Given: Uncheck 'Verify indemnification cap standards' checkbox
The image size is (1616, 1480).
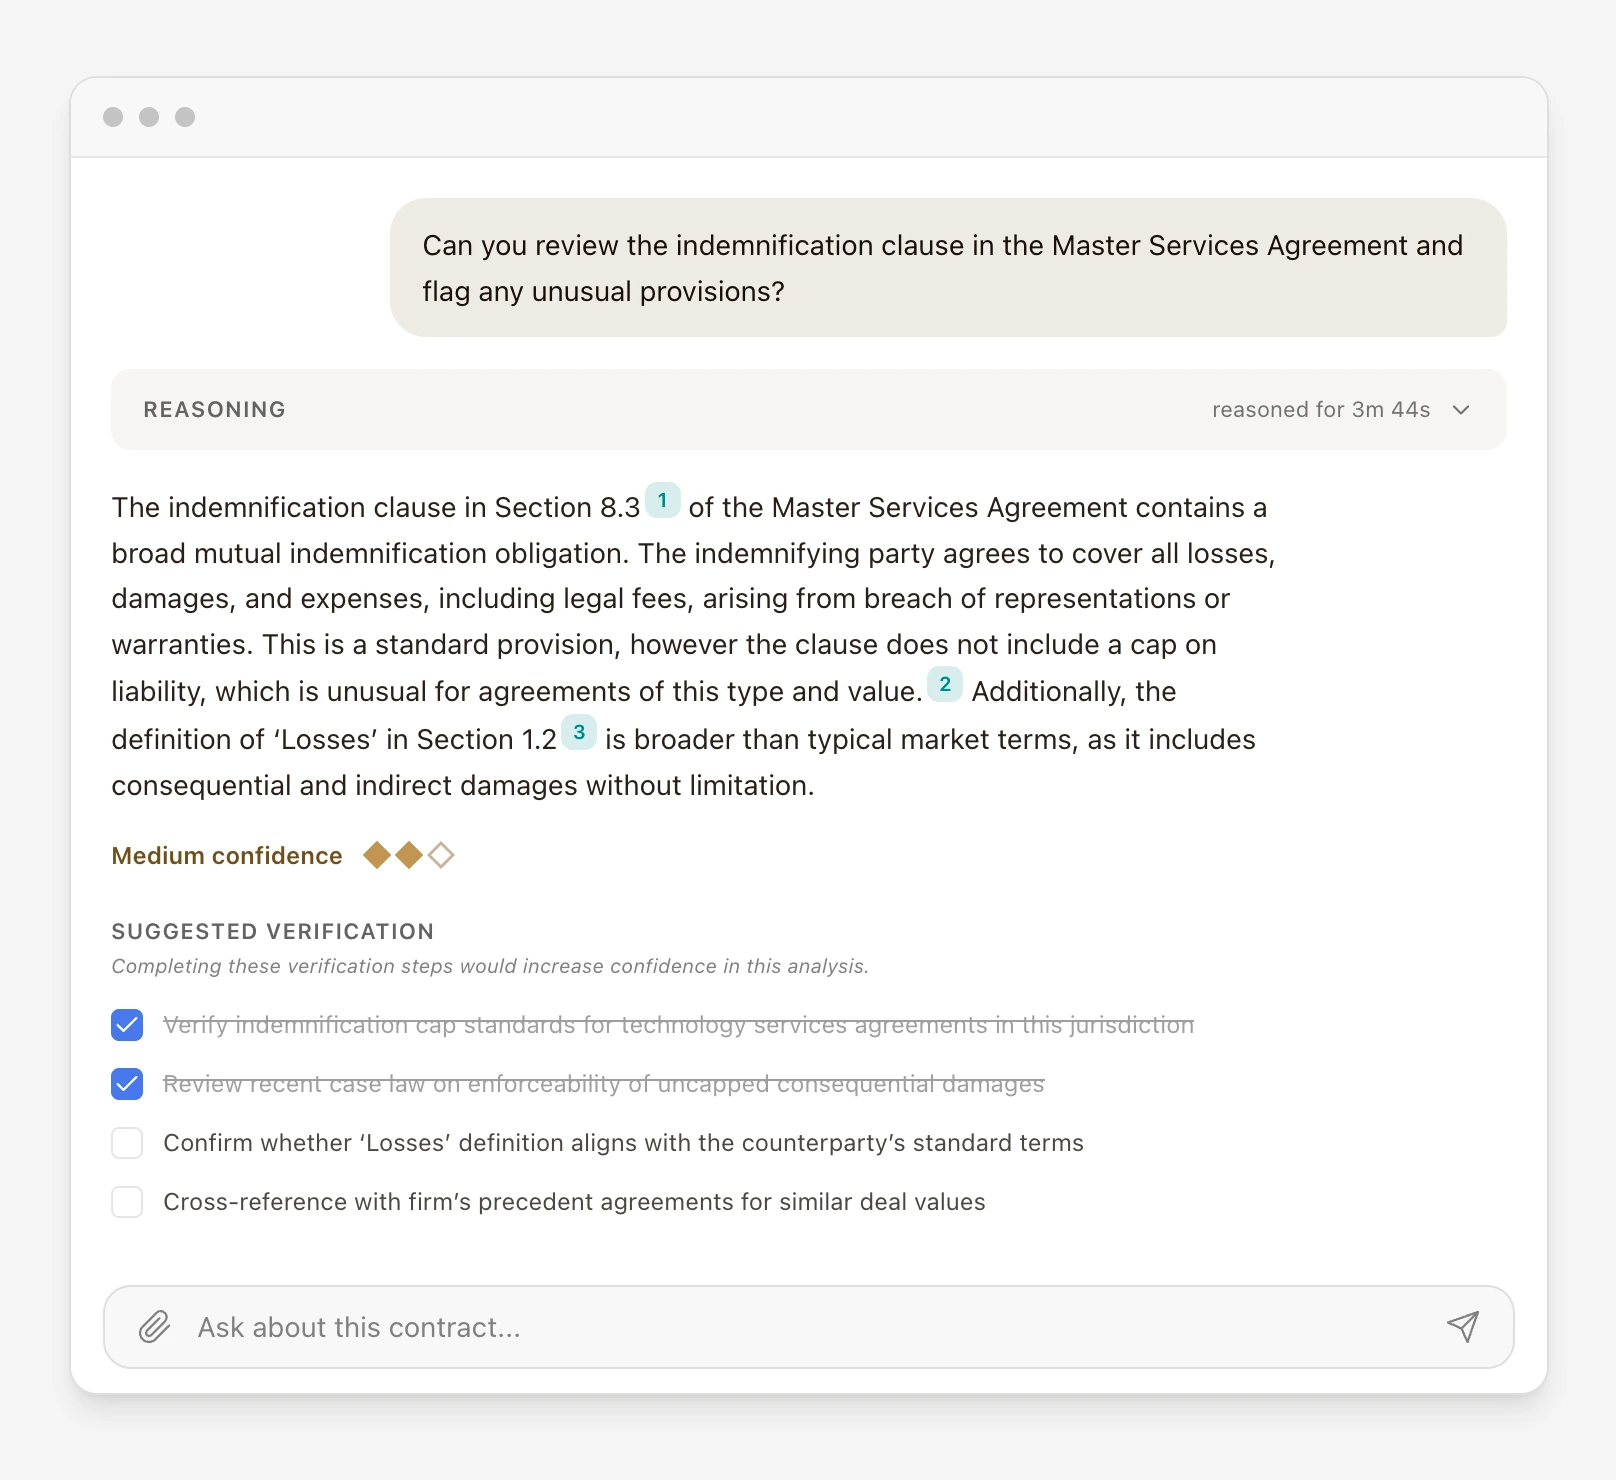Looking at the screenshot, I should coord(127,1025).
